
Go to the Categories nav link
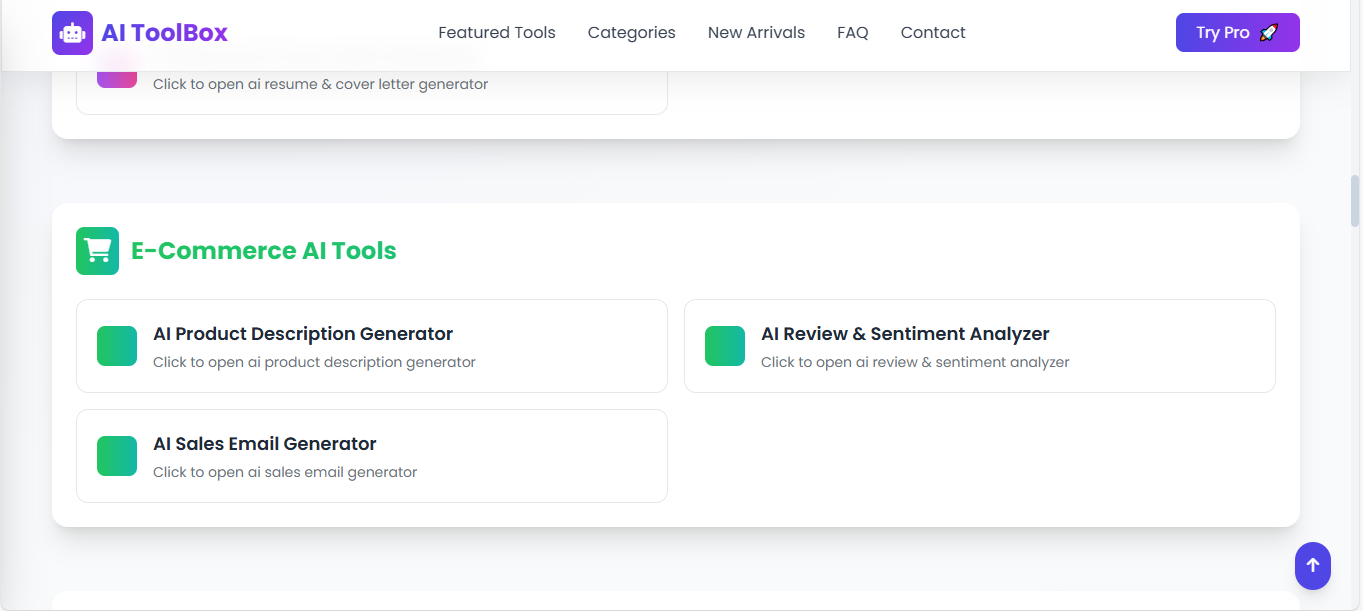coord(632,33)
